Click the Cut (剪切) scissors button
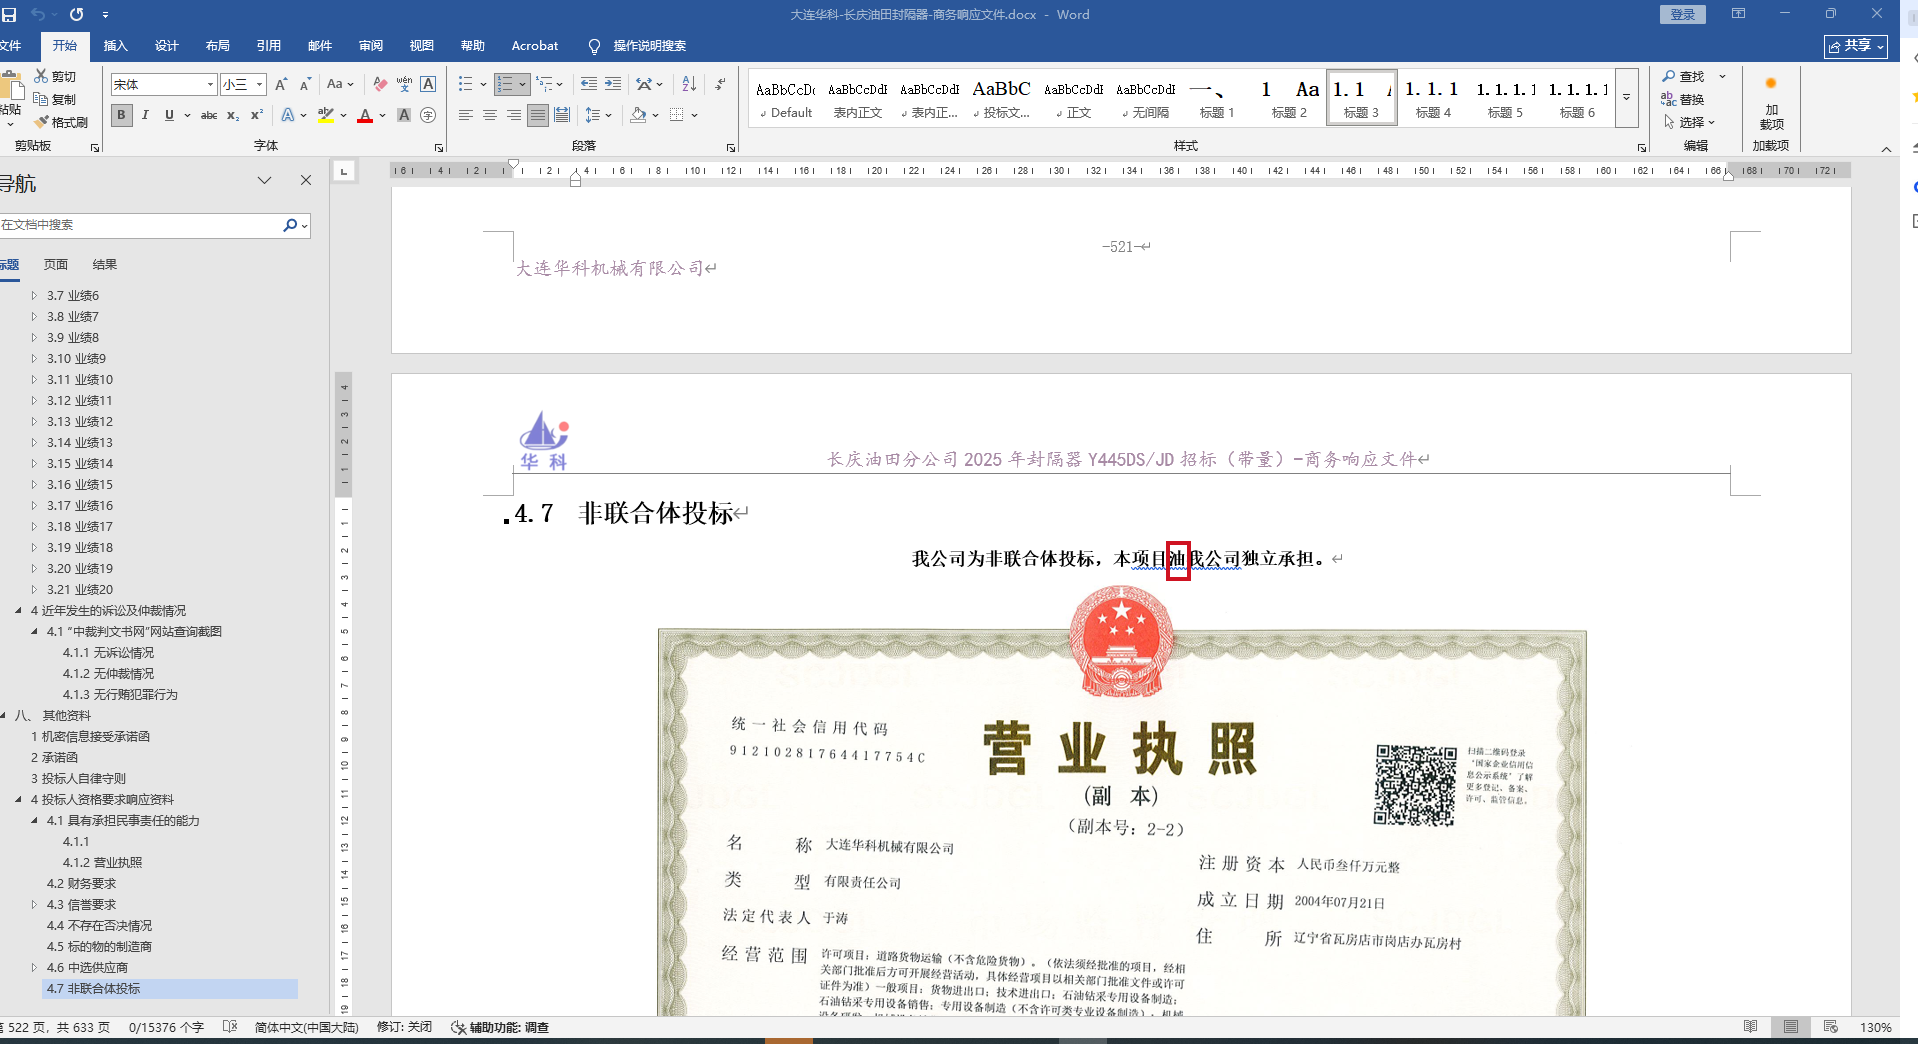Screen dimensions: 1918x1044 tap(55, 76)
